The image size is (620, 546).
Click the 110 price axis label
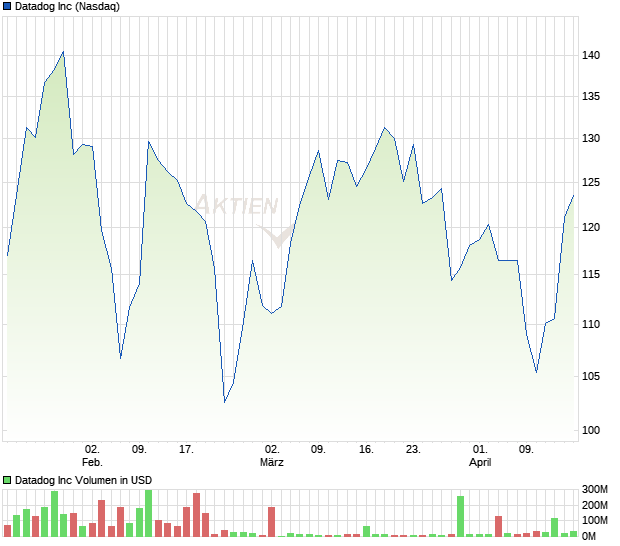coord(591,324)
